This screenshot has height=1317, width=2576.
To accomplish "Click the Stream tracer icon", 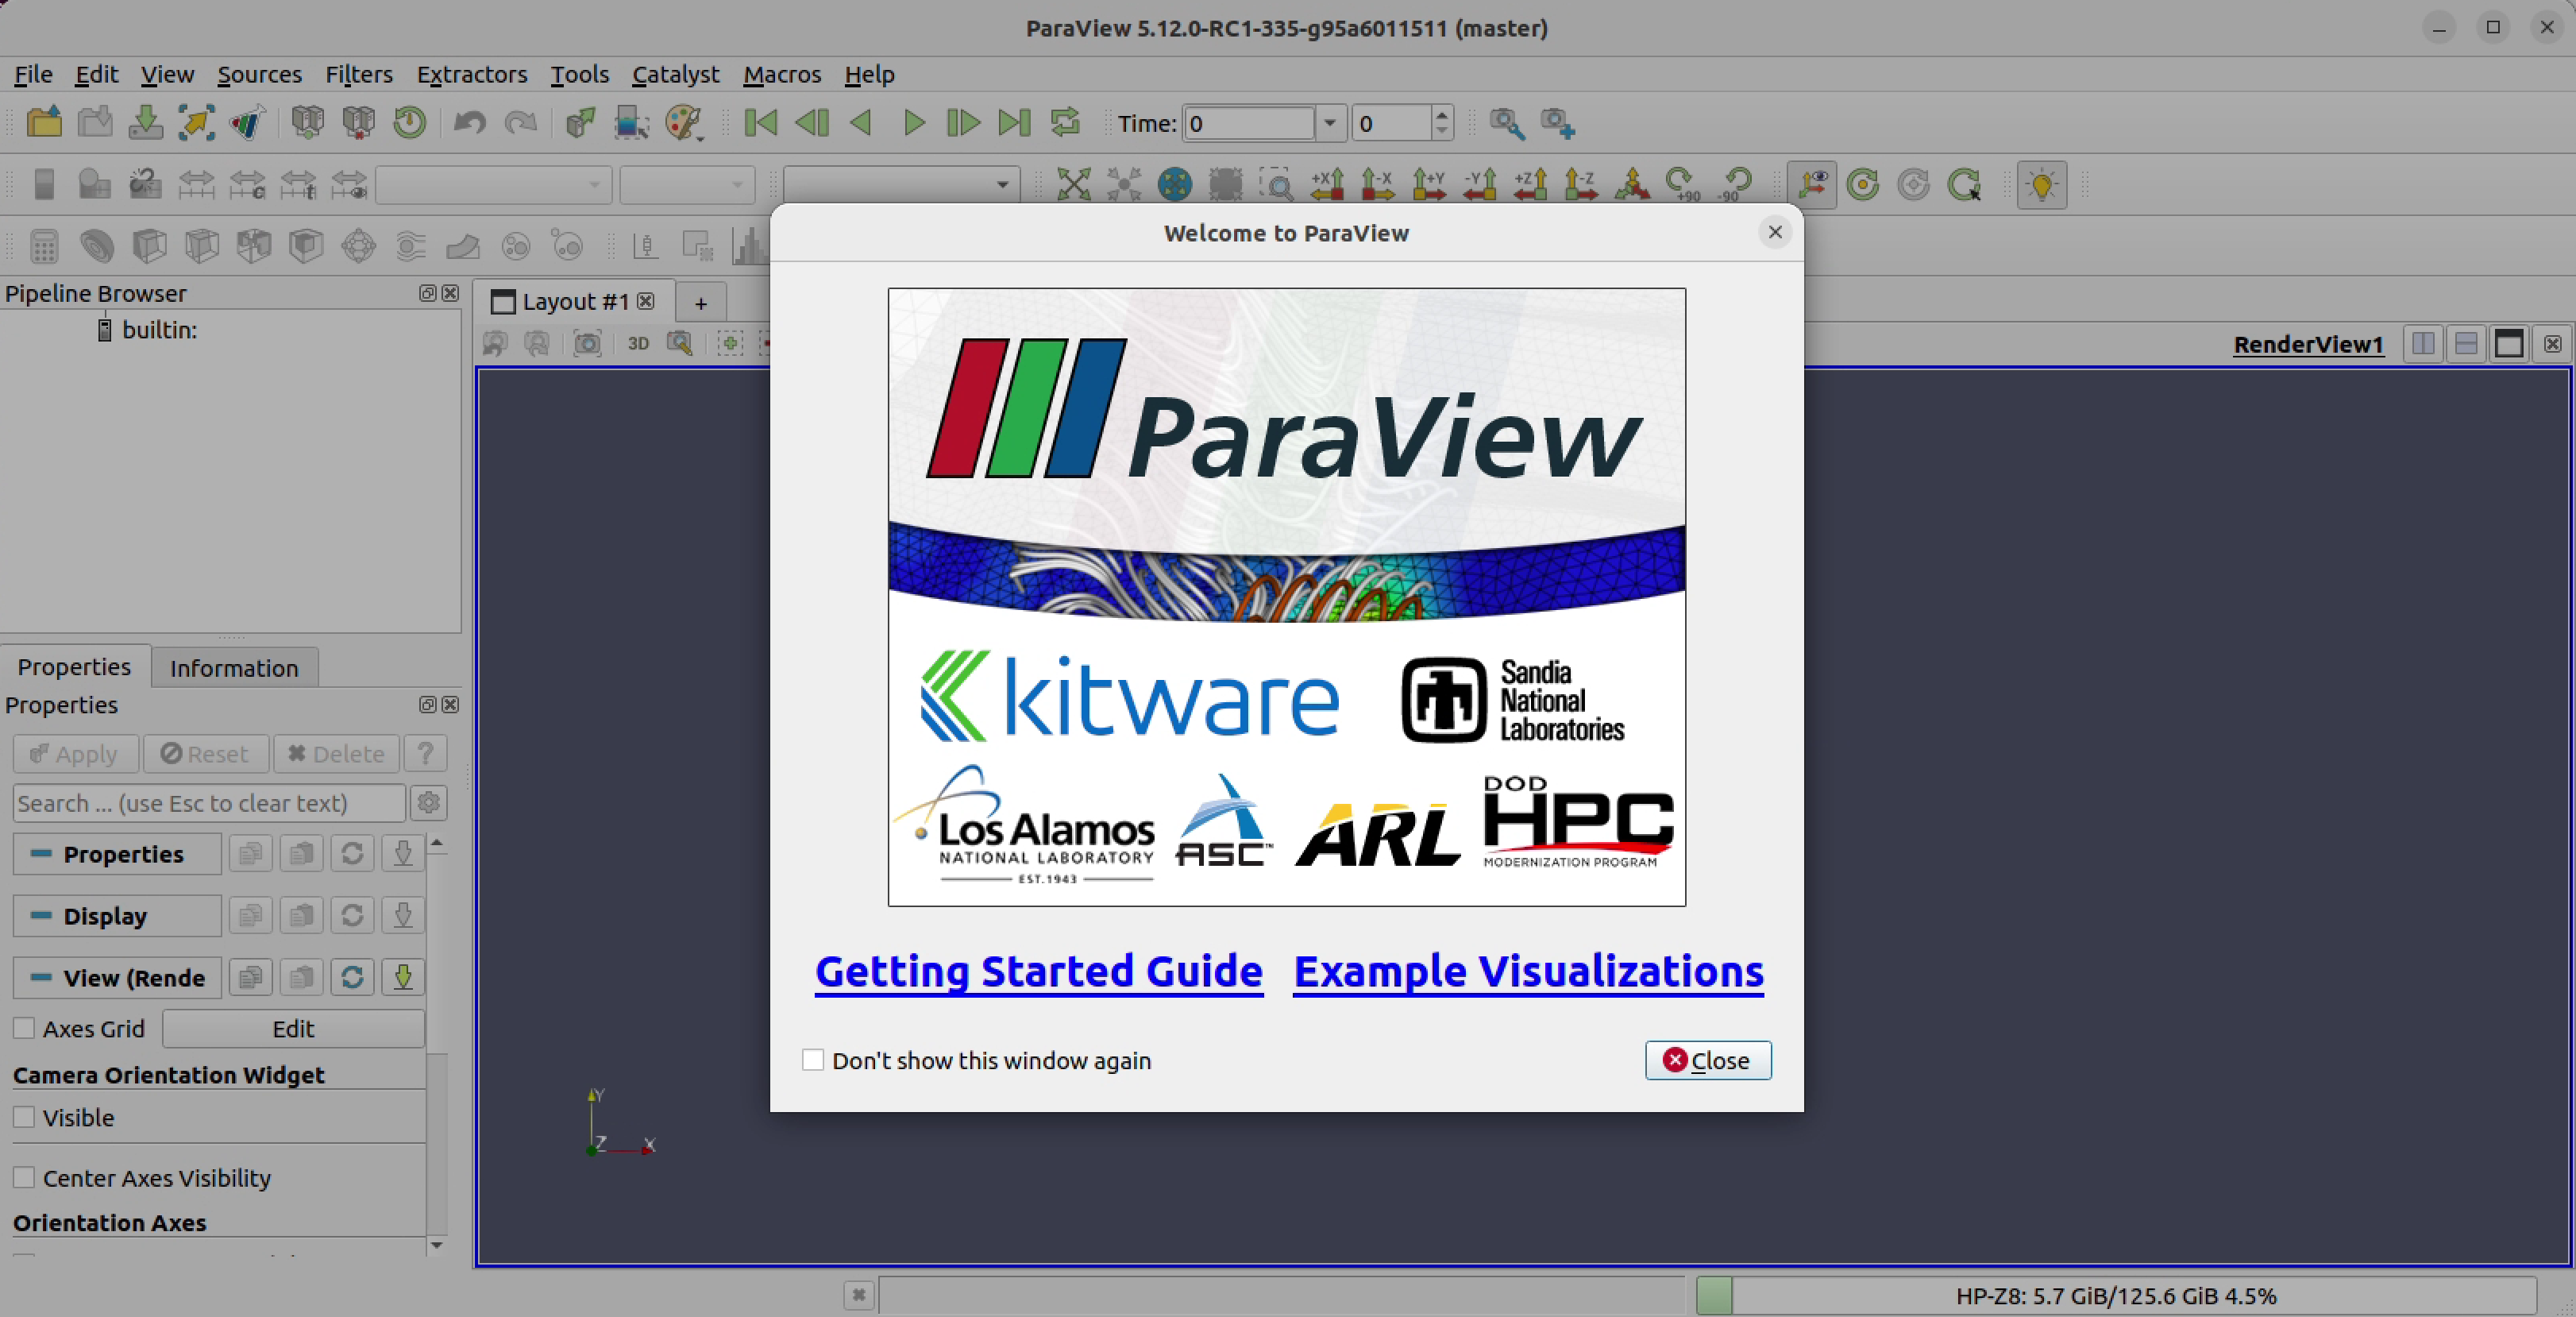I will coord(410,246).
